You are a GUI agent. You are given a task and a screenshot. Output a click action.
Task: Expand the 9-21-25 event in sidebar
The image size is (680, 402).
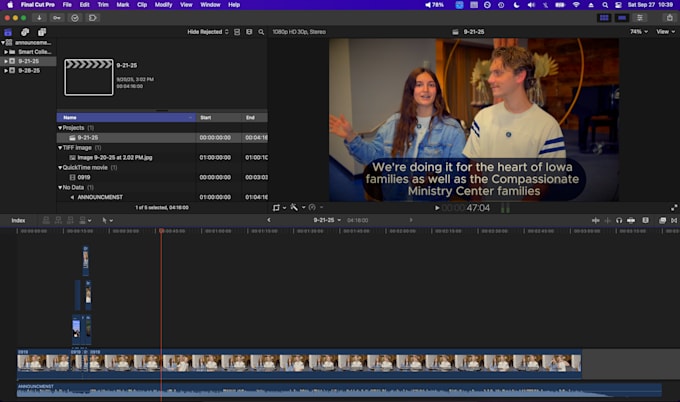point(6,61)
